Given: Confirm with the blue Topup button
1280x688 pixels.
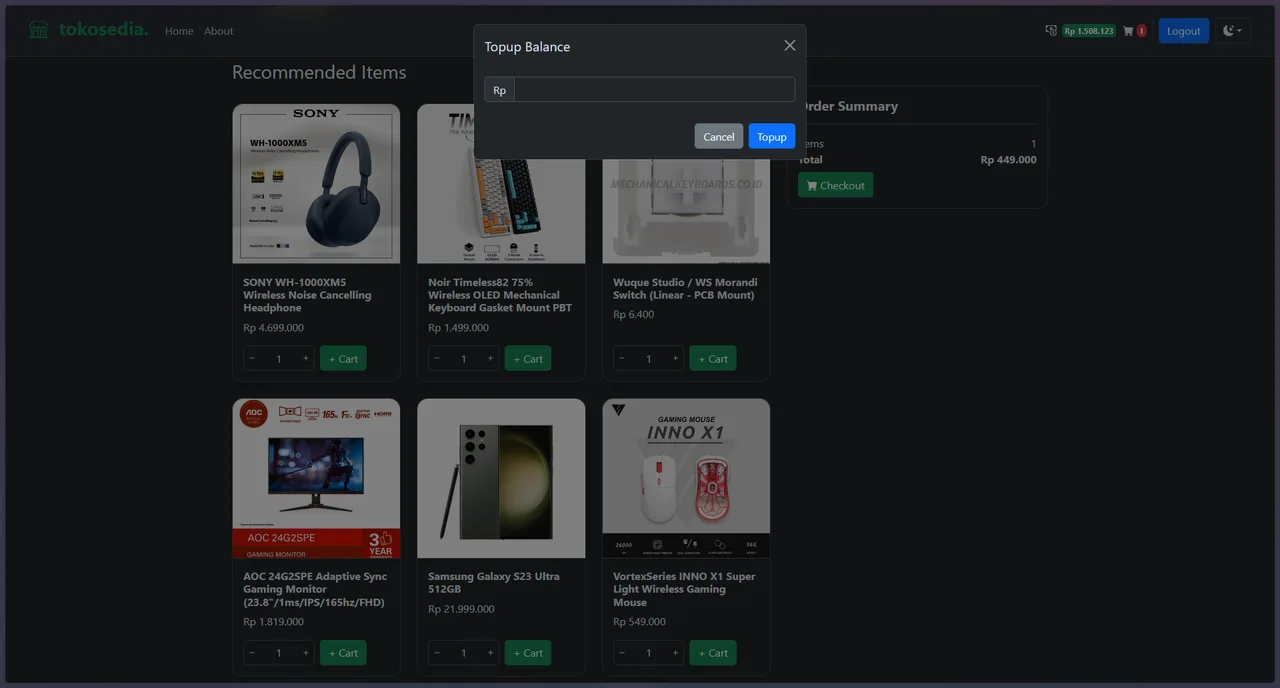Looking at the screenshot, I should (772, 137).
